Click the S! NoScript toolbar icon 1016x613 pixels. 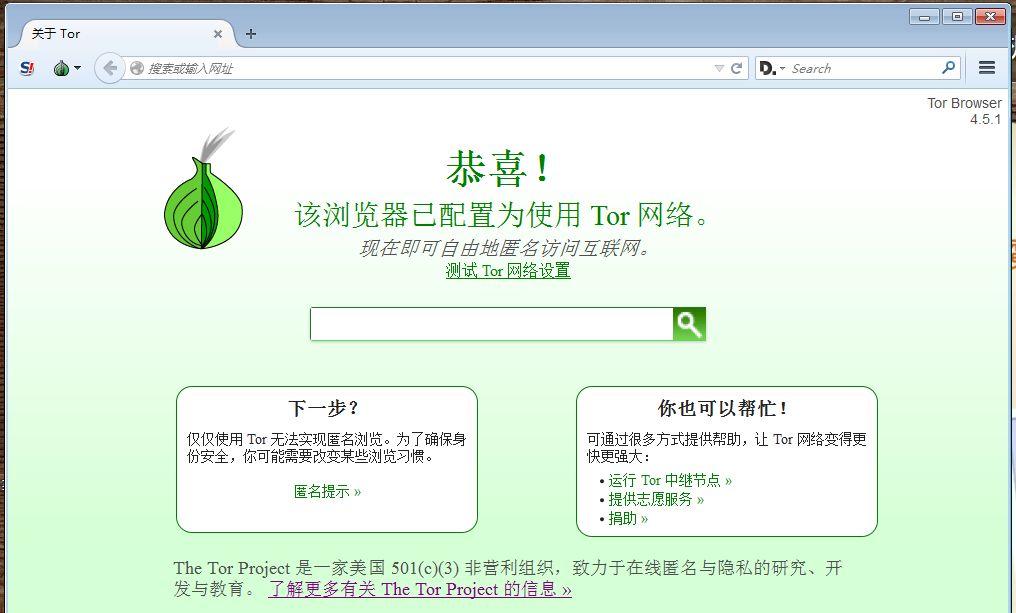[27, 68]
